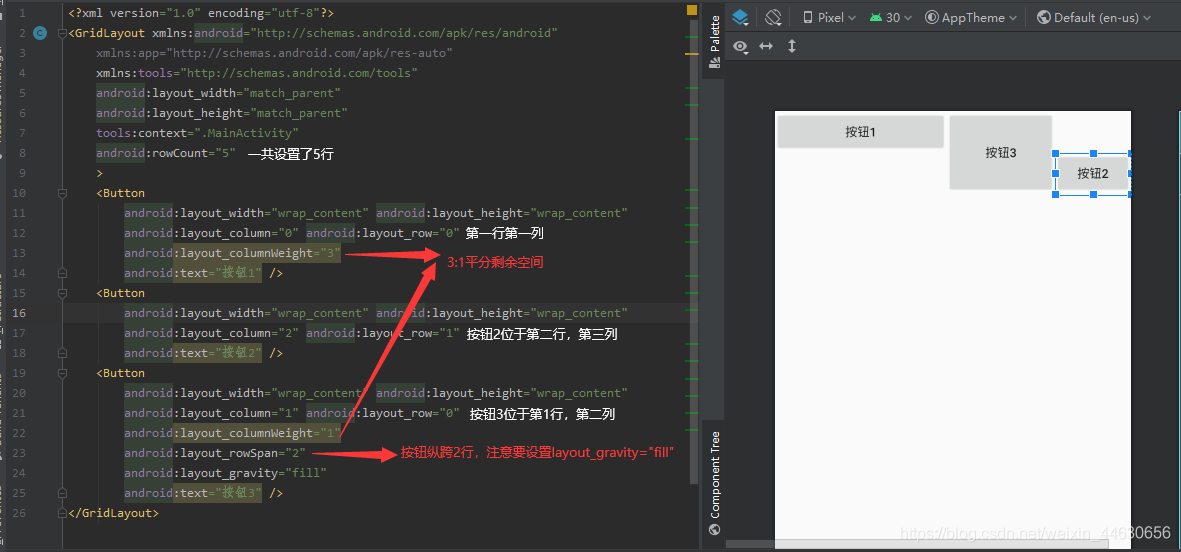Click android:layout_rowSpan="2" on line 23
The width and height of the screenshot is (1181, 552).
[x=215, y=453]
